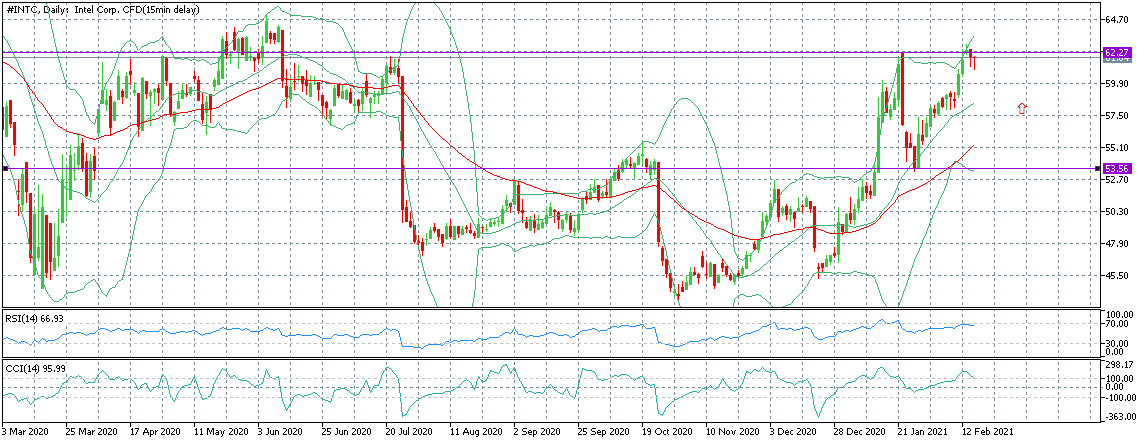Click the 70.00 level on RSI scale
The image size is (1143, 443).
[1116, 324]
